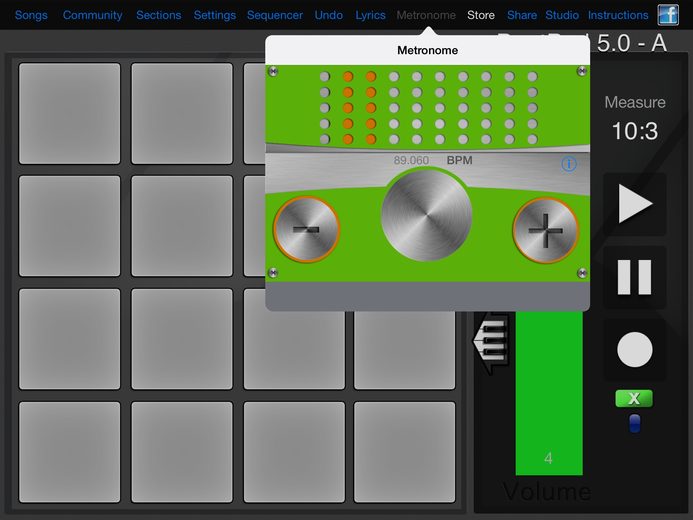The width and height of the screenshot is (693, 520).
Task: Select Metronome in the top bar
Action: pos(426,15)
